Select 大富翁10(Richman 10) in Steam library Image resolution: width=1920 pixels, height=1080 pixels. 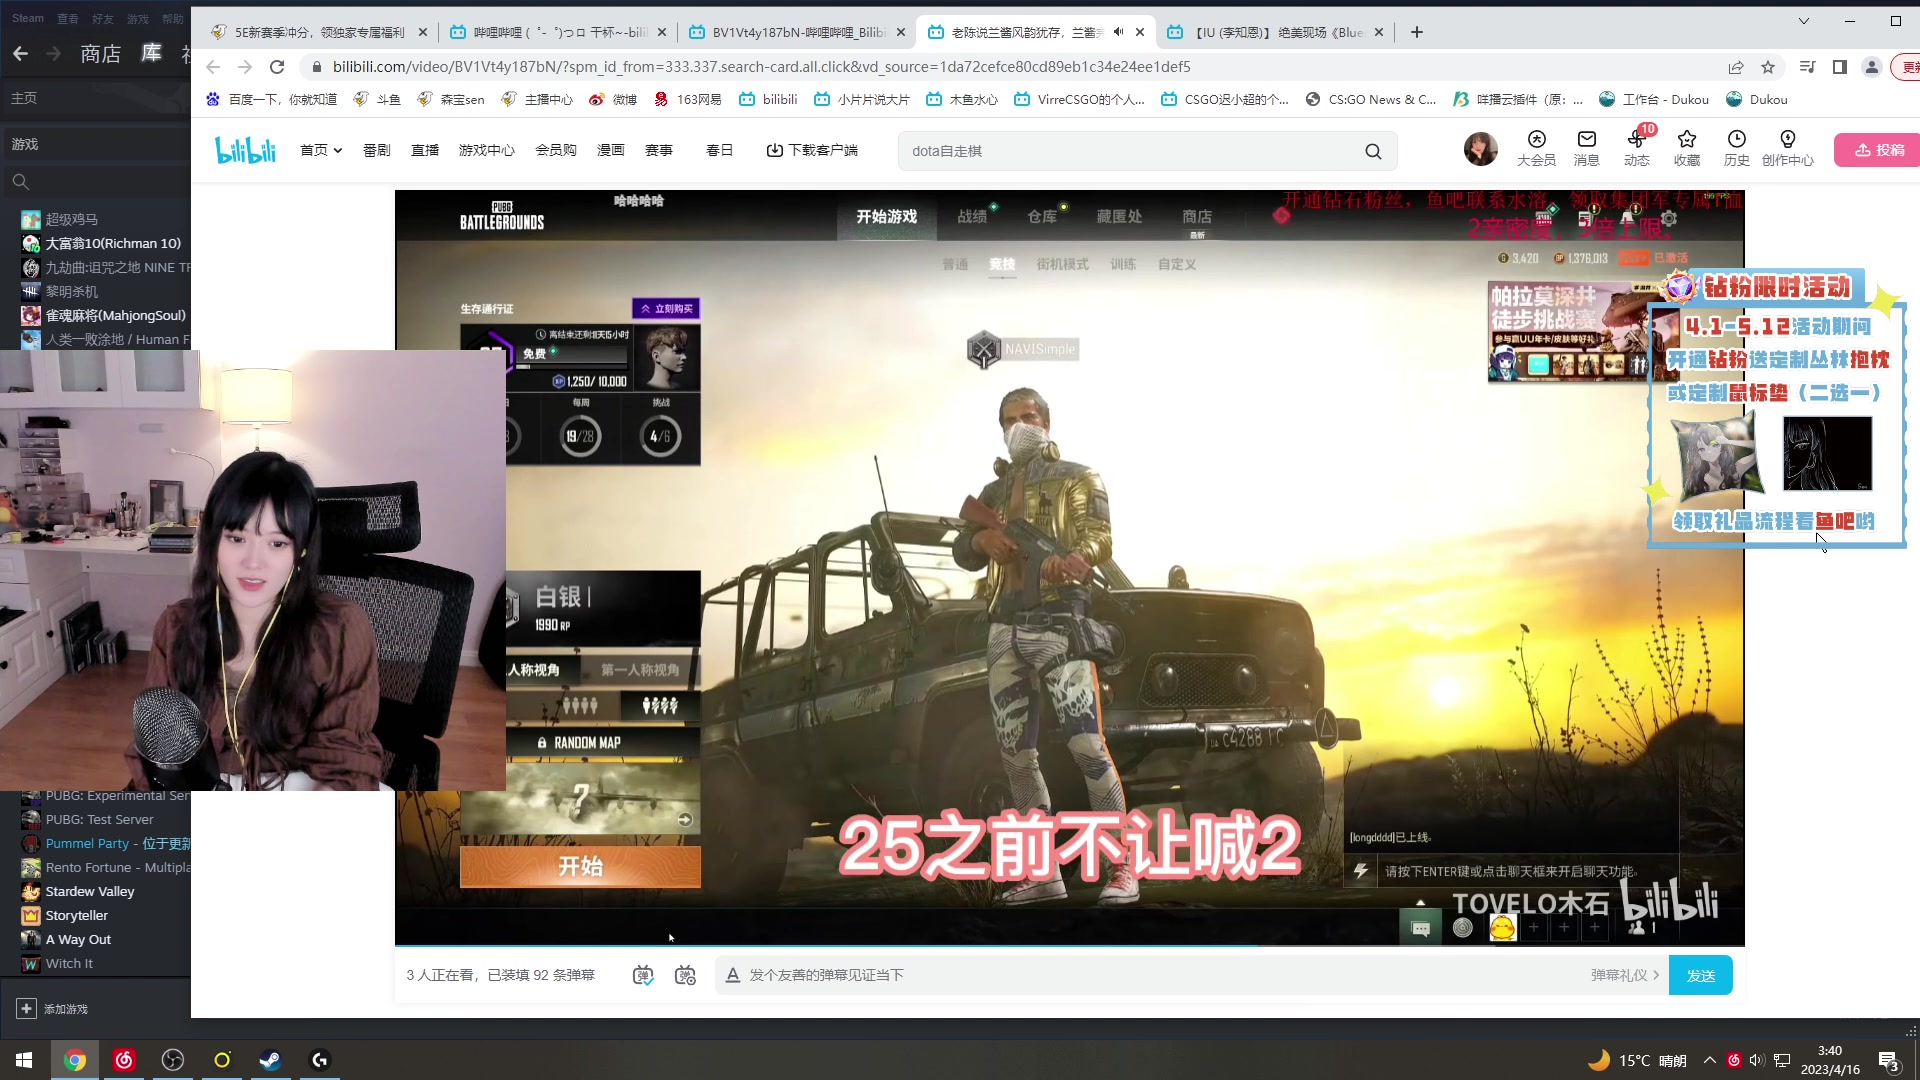pos(113,243)
